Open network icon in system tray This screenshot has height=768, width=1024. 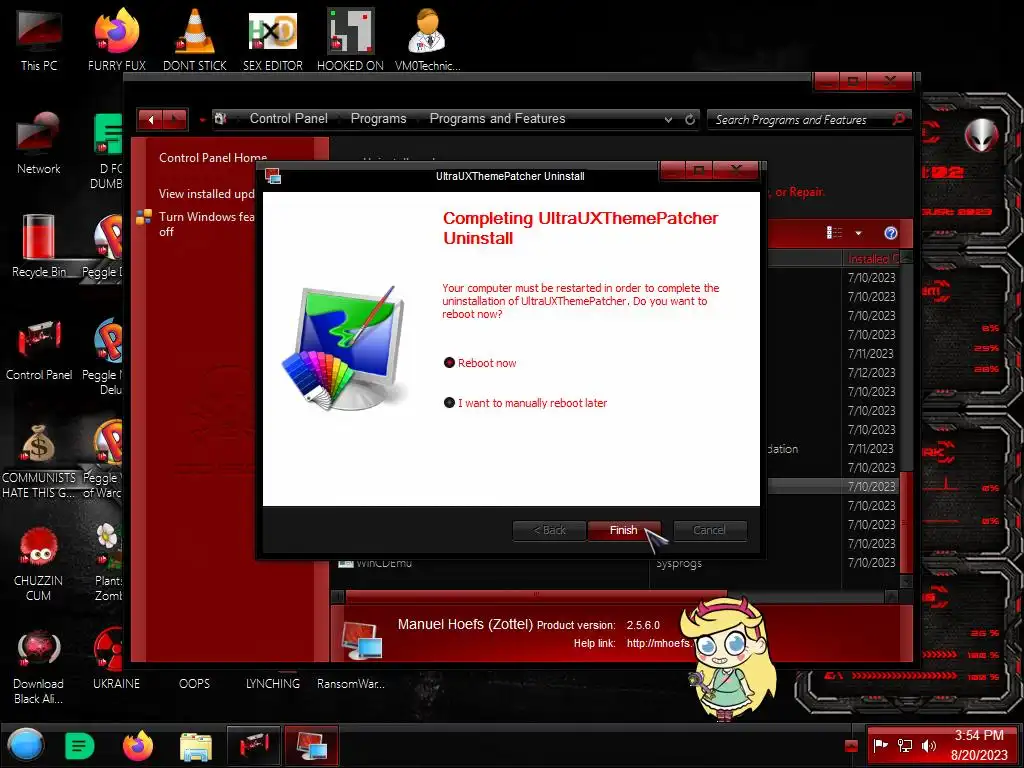pos(904,745)
